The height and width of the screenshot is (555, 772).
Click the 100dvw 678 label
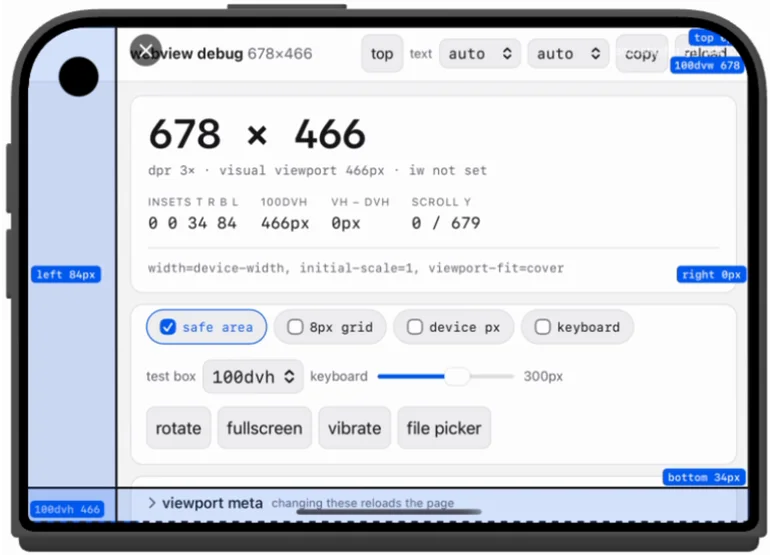pos(707,65)
